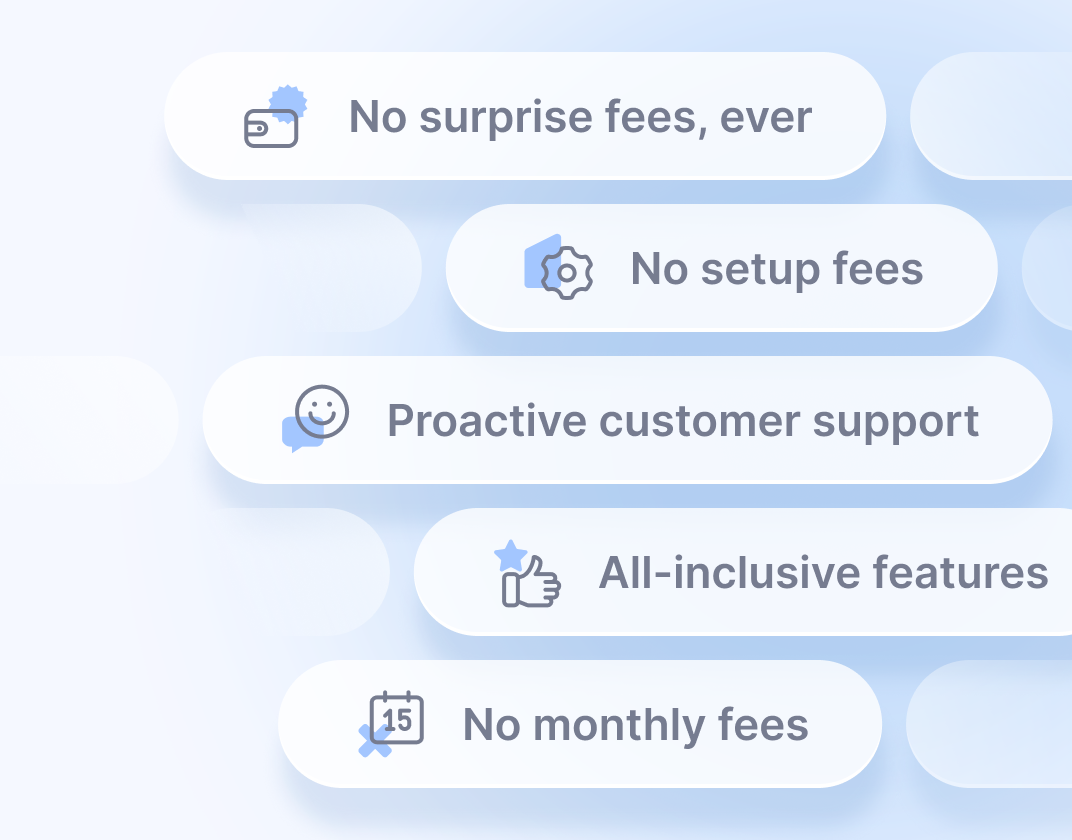The width and height of the screenshot is (1072, 840).
Task: Open the "Proactive customer support" label
Action: pyautogui.click(x=683, y=421)
